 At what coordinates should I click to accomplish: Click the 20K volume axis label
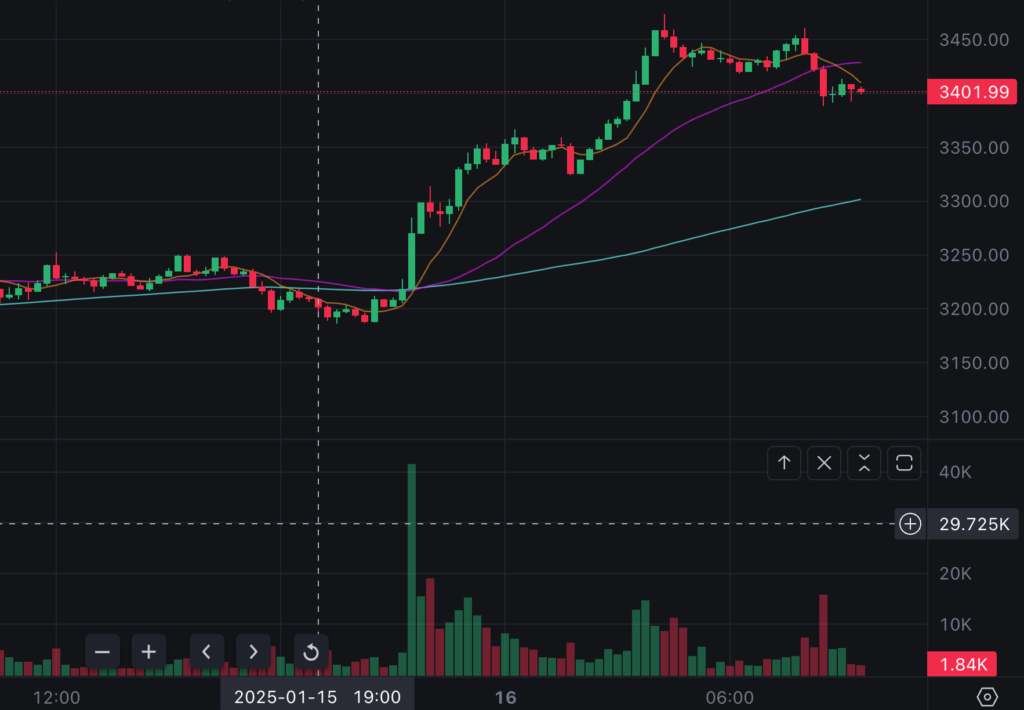[955, 573]
